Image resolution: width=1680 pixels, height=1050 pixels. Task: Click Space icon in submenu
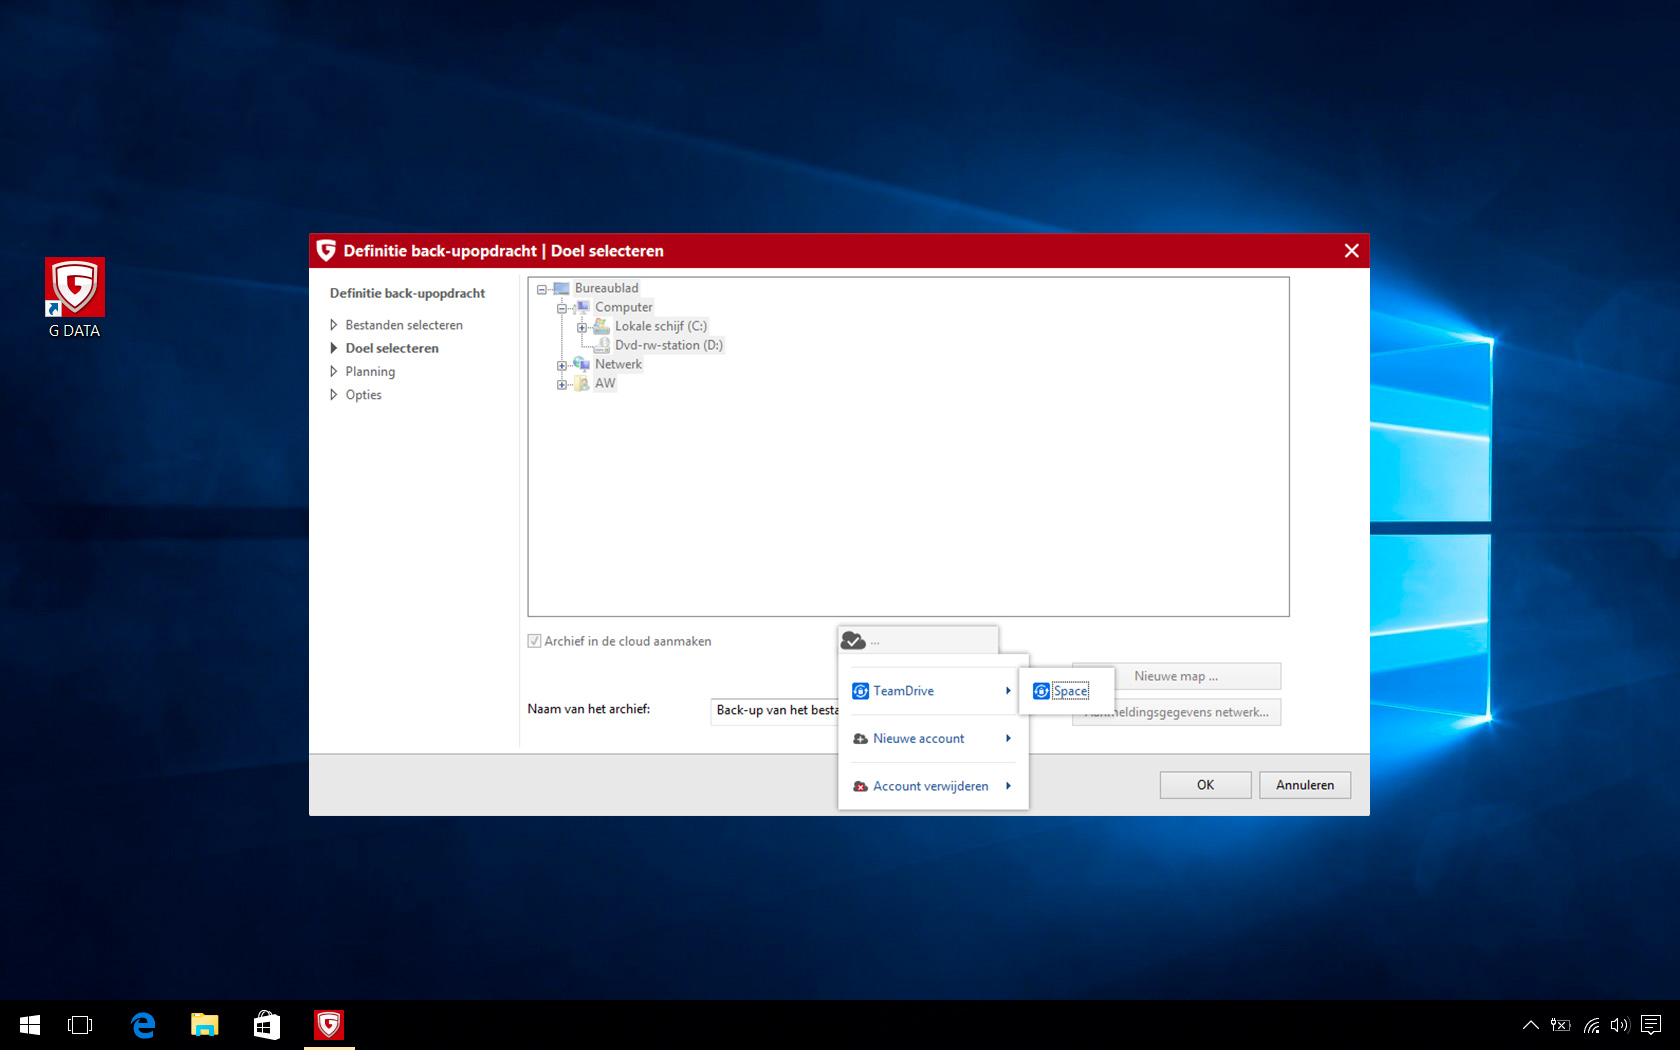tap(1041, 691)
